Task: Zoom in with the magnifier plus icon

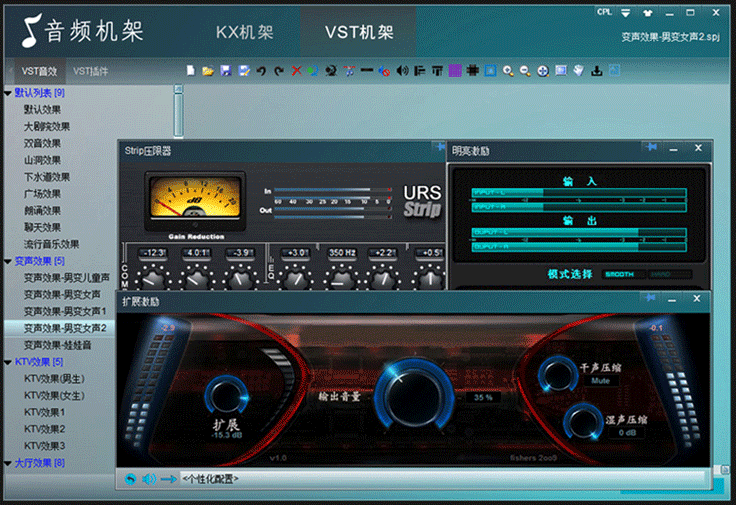Action: tap(508, 71)
